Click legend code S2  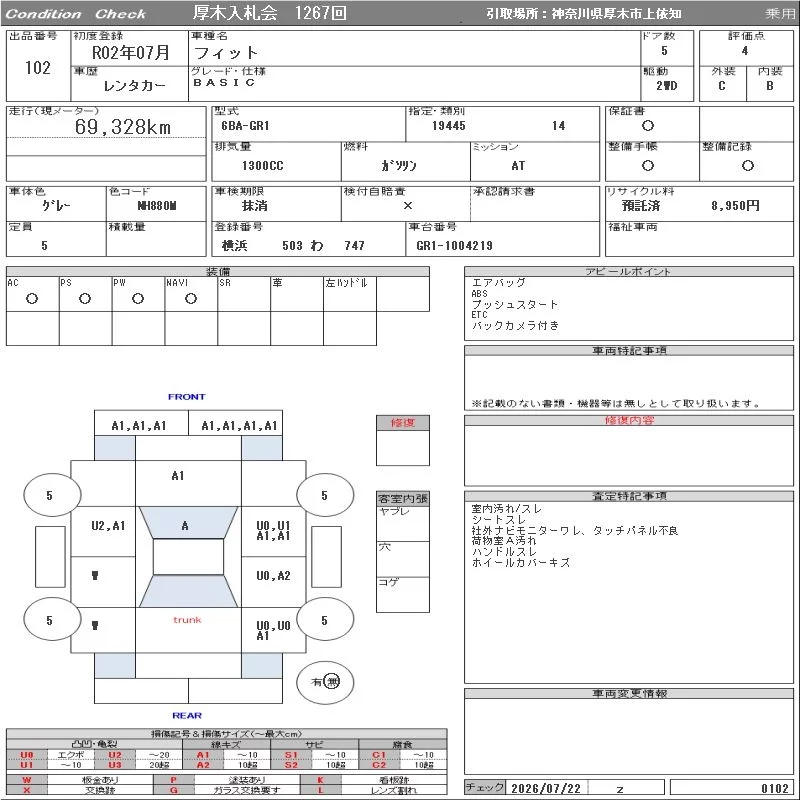291,765
